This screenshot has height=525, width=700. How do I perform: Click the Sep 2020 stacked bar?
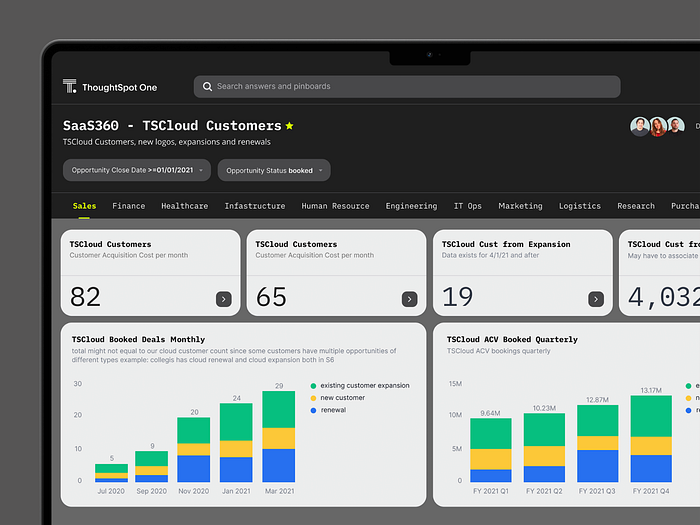tap(151, 466)
